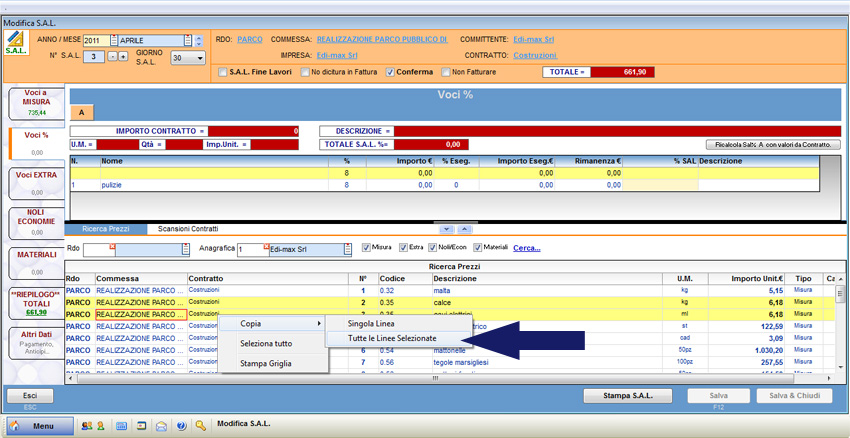Choose Tutte le Linee Selezionate
850x438 pixels.
pos(391,338)
